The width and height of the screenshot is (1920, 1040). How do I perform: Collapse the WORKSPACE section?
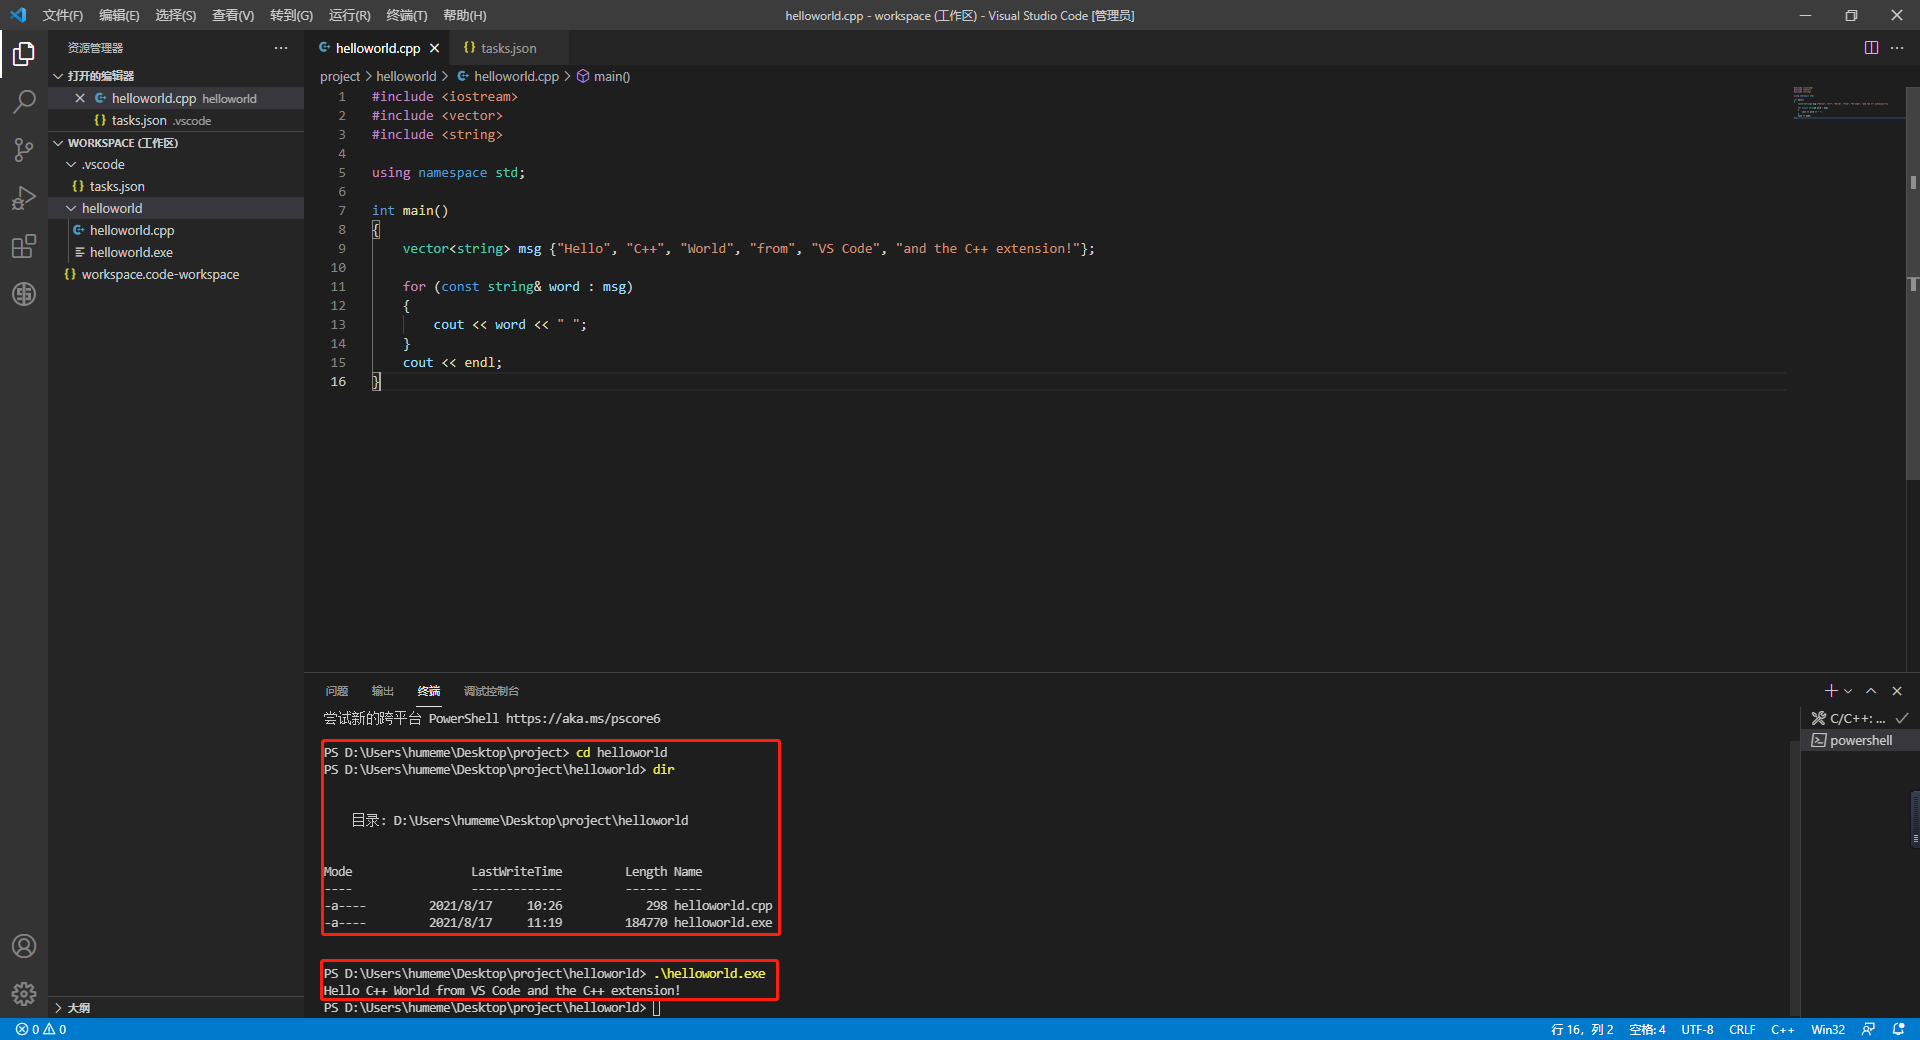(176, 143)
